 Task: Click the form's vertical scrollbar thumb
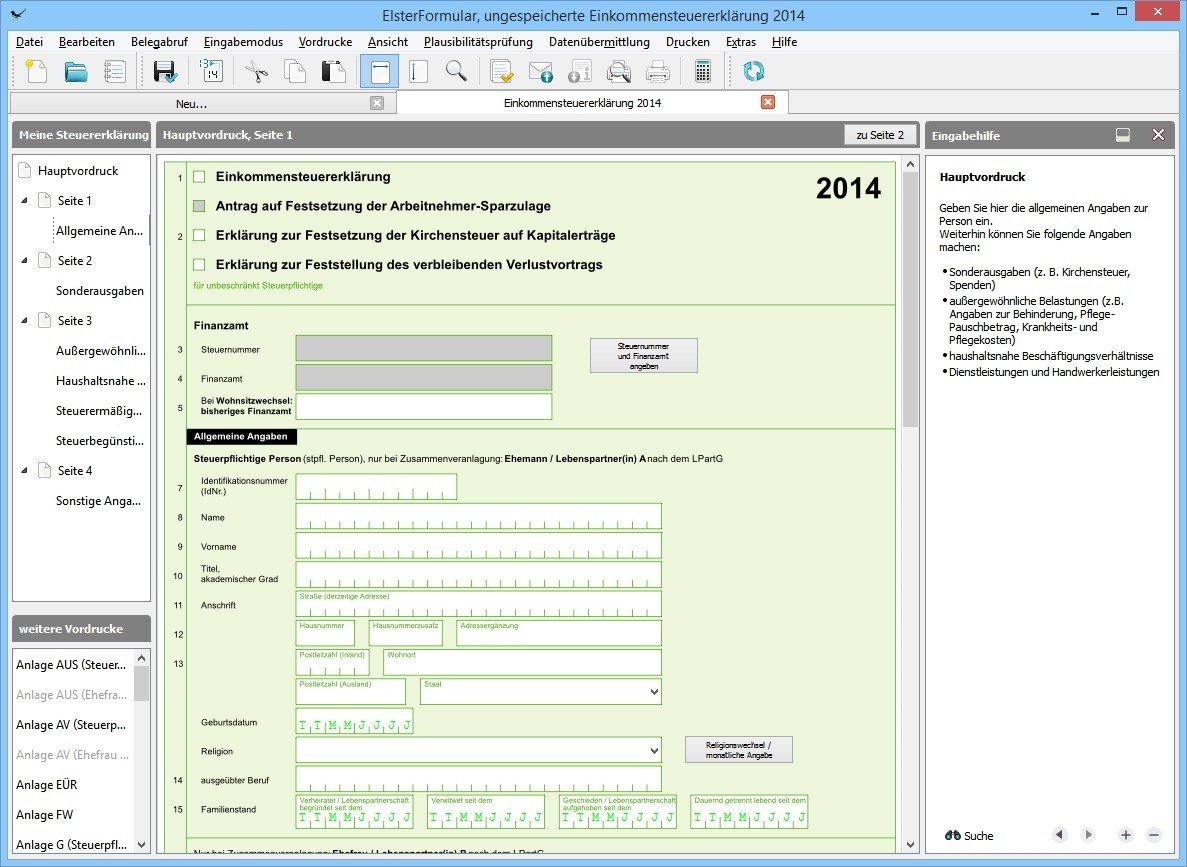tap(910, 300)
